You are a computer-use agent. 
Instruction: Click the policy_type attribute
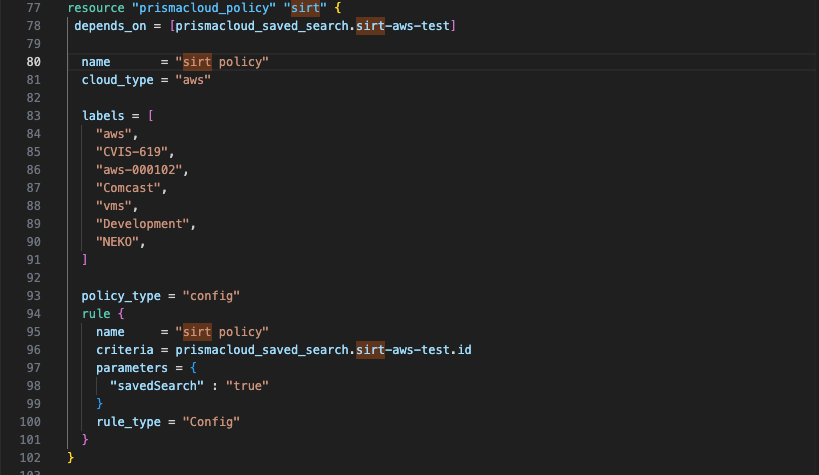[x=121, y=296]
